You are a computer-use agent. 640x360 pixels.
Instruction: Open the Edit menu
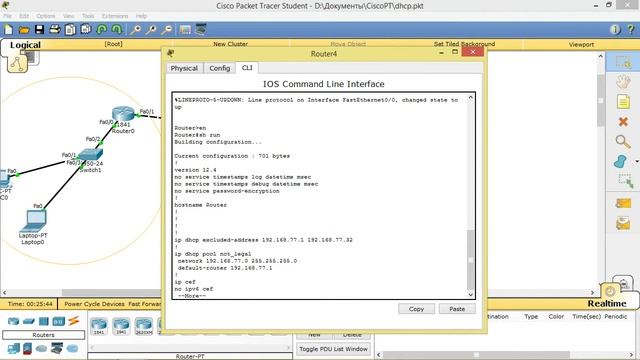24,16
